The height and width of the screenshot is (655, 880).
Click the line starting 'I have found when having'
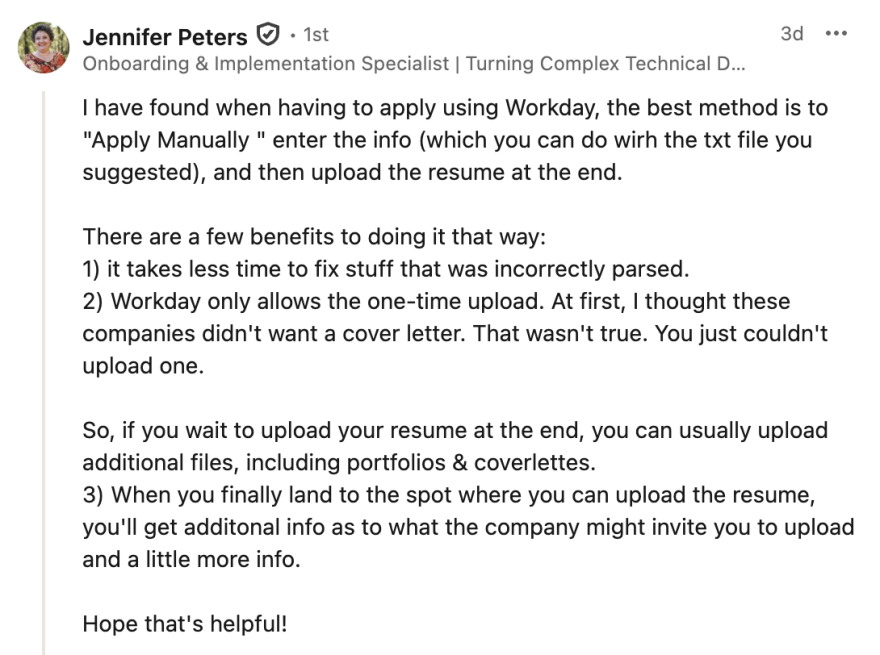click(x=455, y=108)
